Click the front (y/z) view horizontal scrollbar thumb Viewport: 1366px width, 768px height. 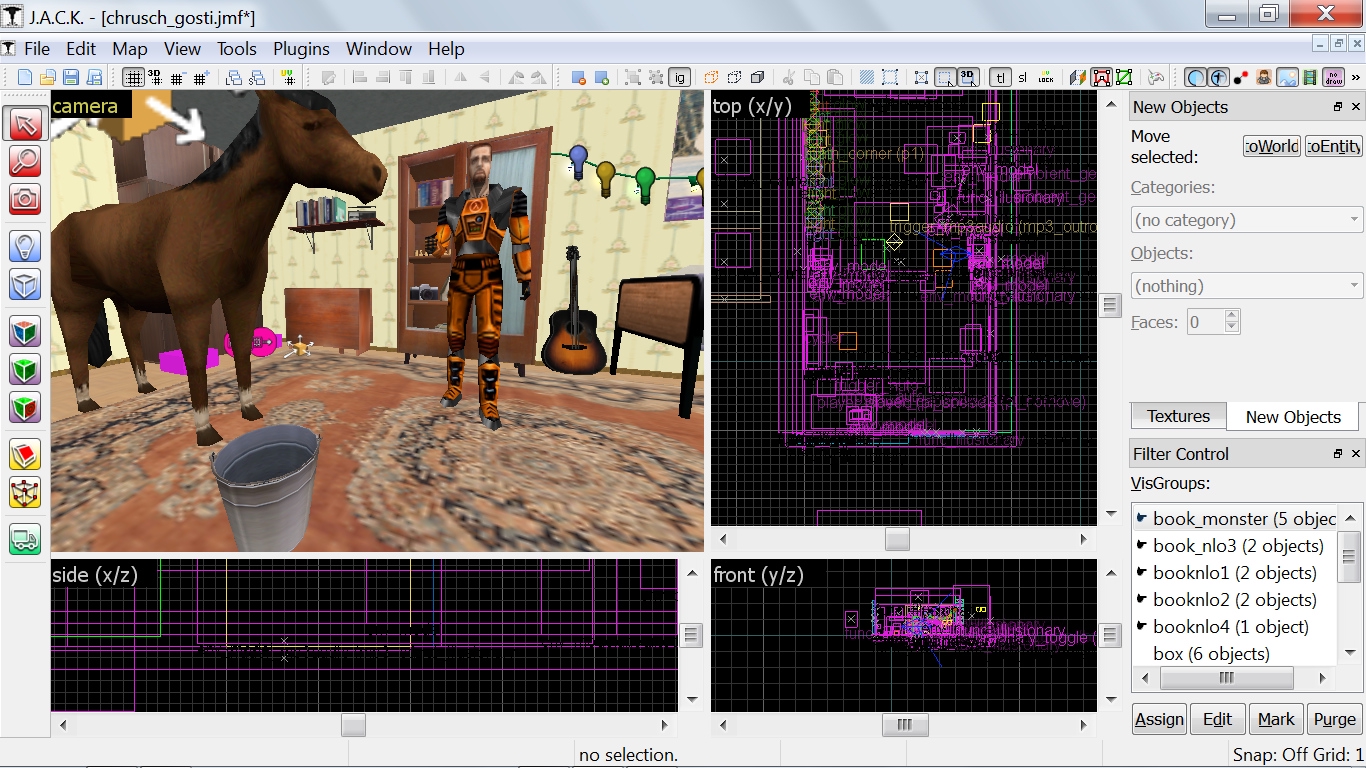tap(904, 725)
